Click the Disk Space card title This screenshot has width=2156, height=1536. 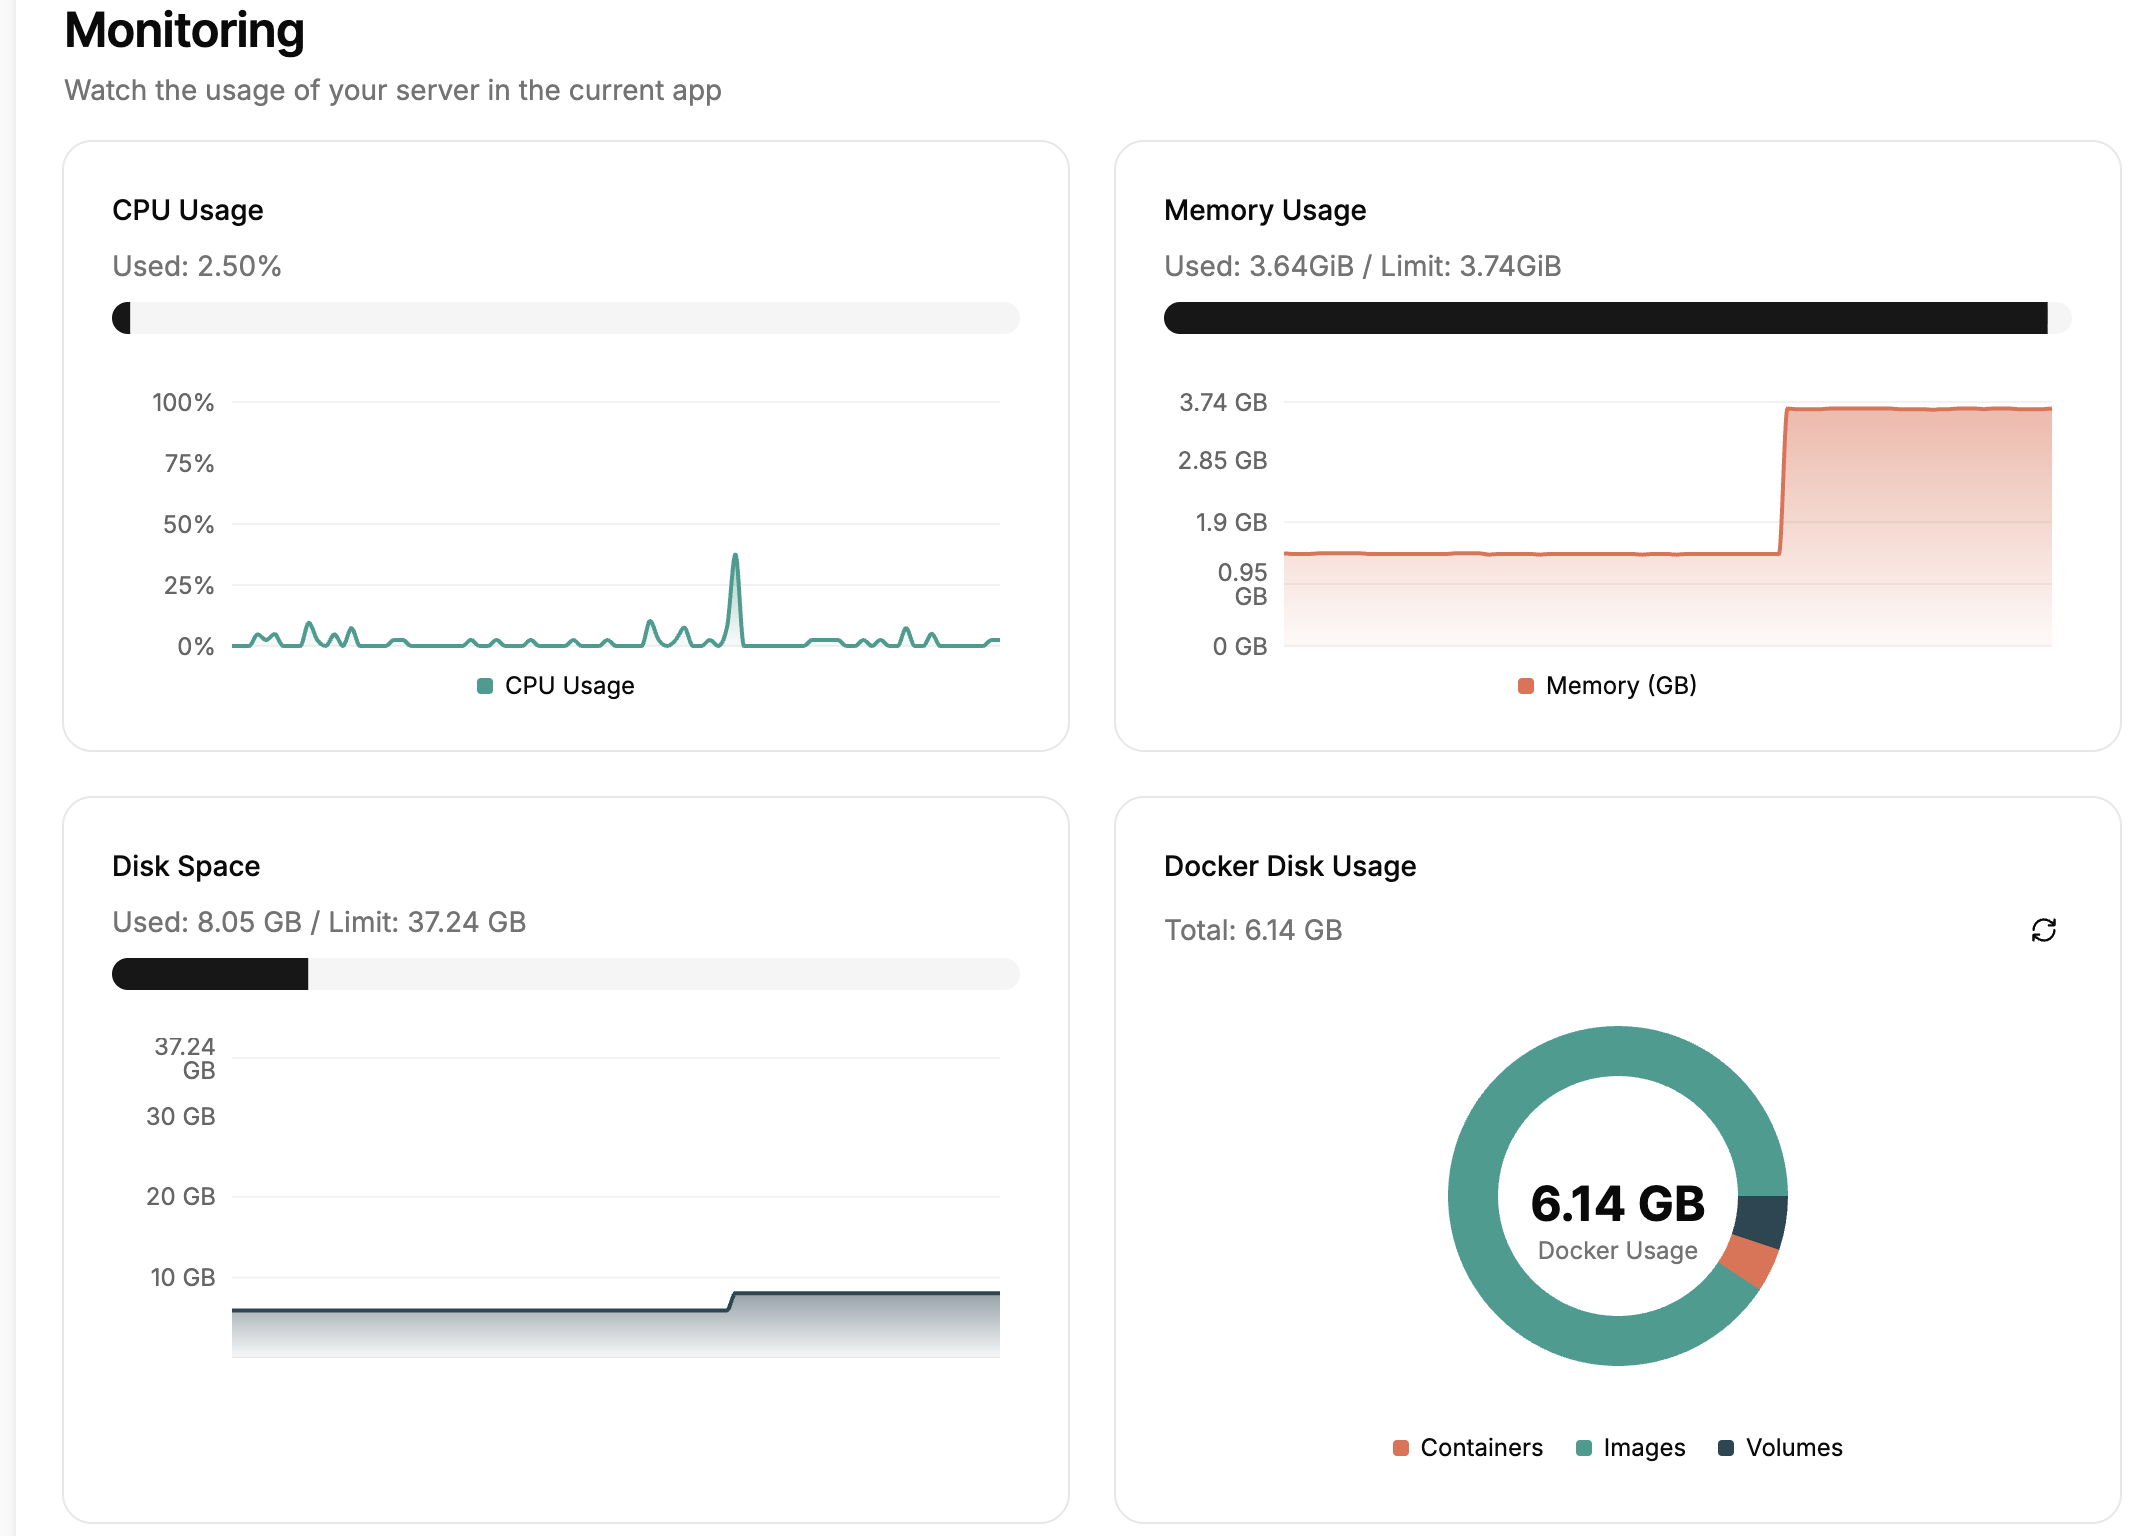[x=186, y=866]
